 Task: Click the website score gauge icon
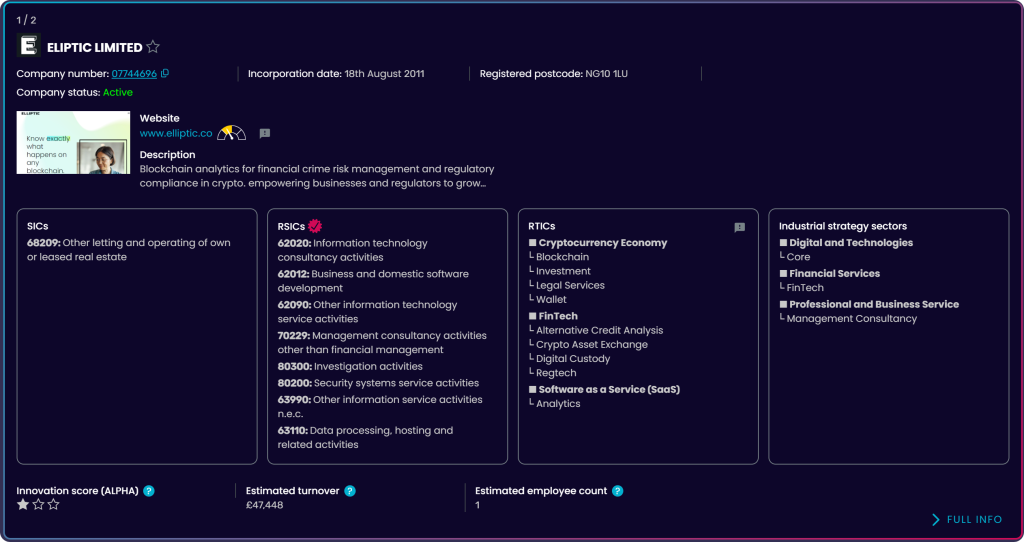(x=231, y=133)
